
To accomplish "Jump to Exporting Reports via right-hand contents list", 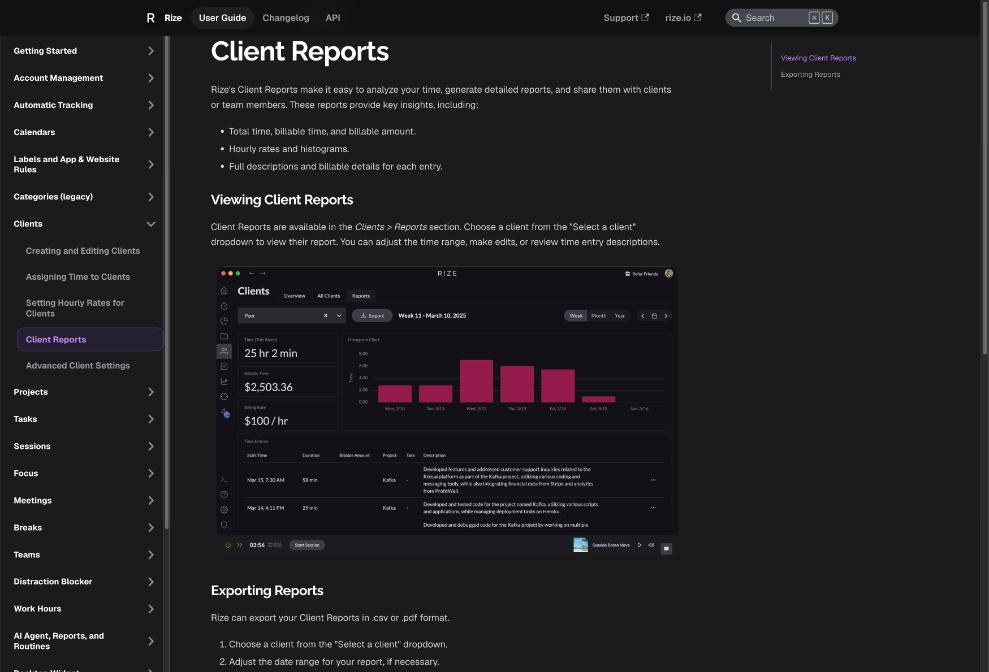I will [810, 74].
